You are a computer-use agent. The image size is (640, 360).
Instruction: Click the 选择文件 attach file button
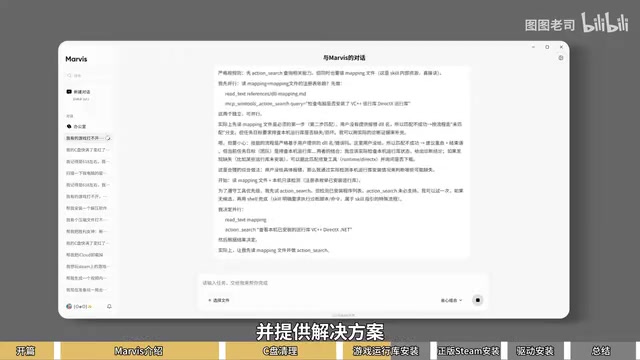point(219,300)
